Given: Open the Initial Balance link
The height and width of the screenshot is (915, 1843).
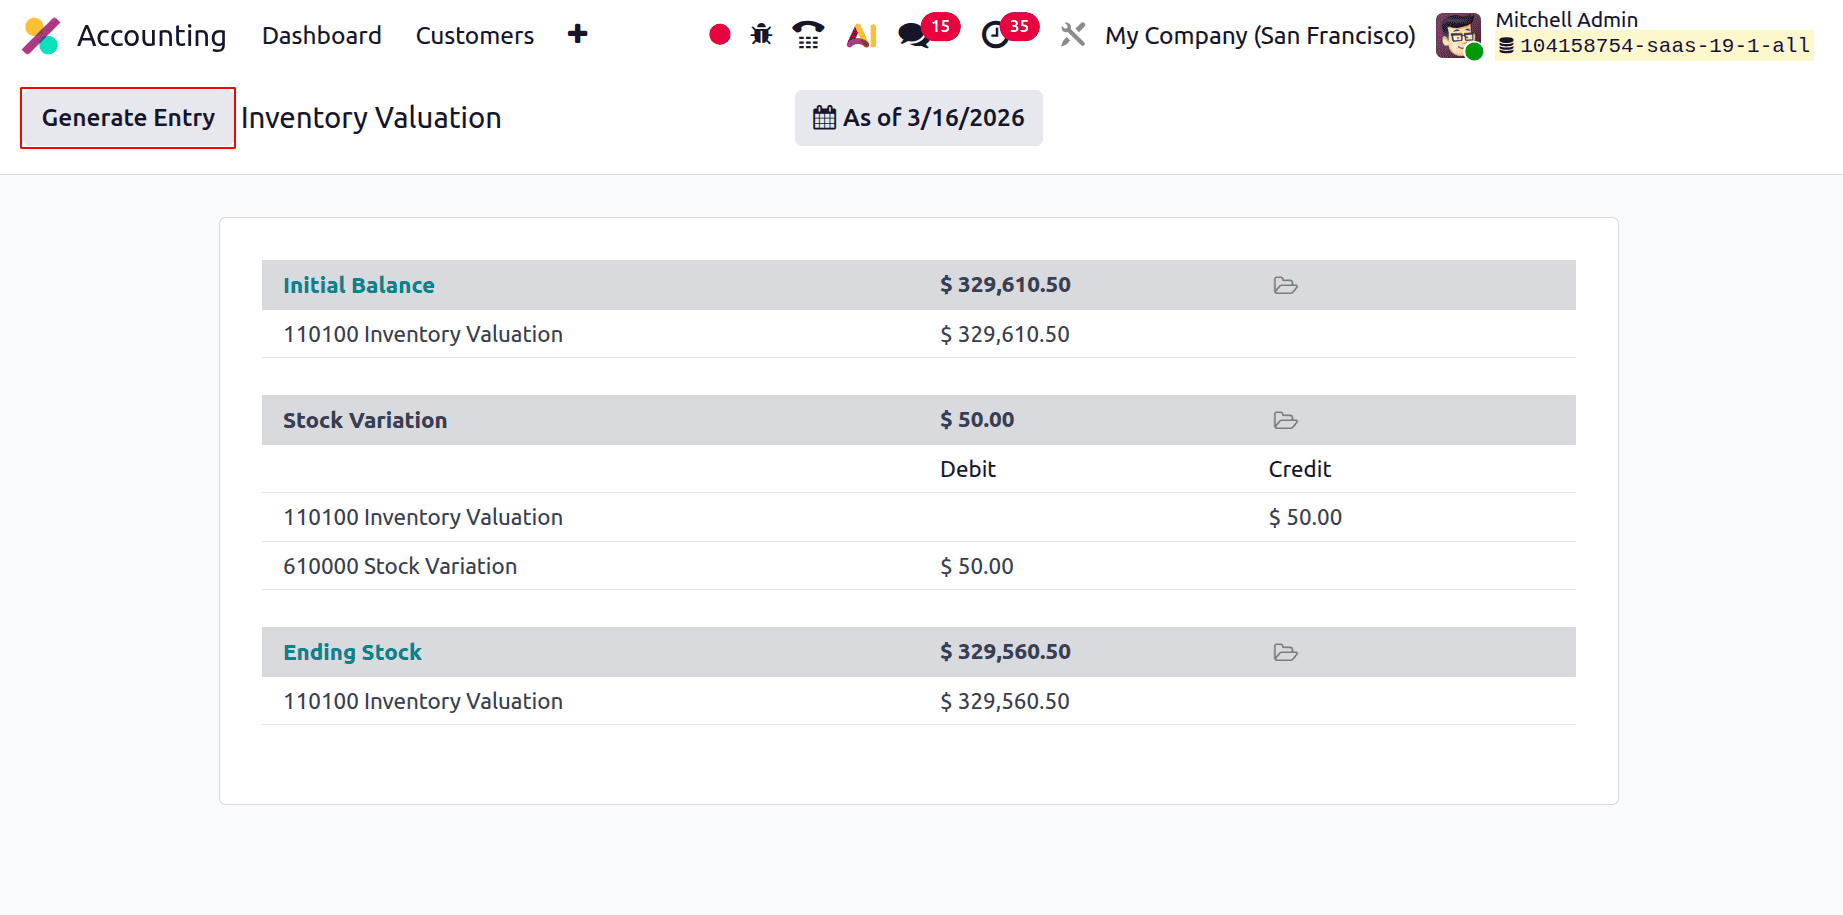Looking at the screenshot, I should pos(358,285).
